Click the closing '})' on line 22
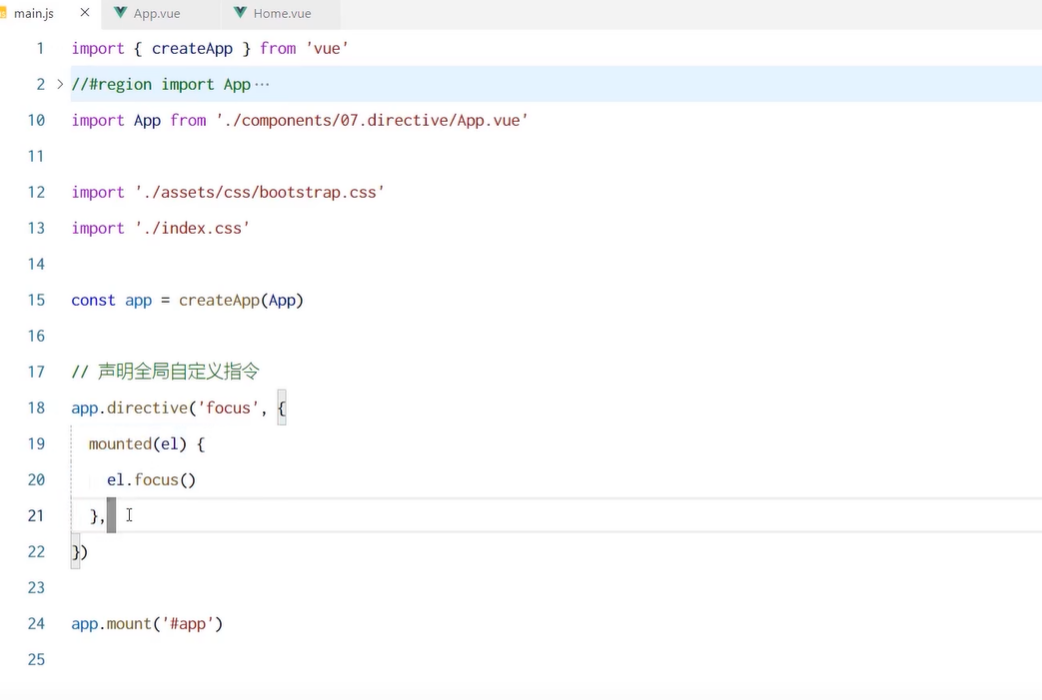Image resolution: width=1042 pixels, height=700 pixels. coord(80,552)
